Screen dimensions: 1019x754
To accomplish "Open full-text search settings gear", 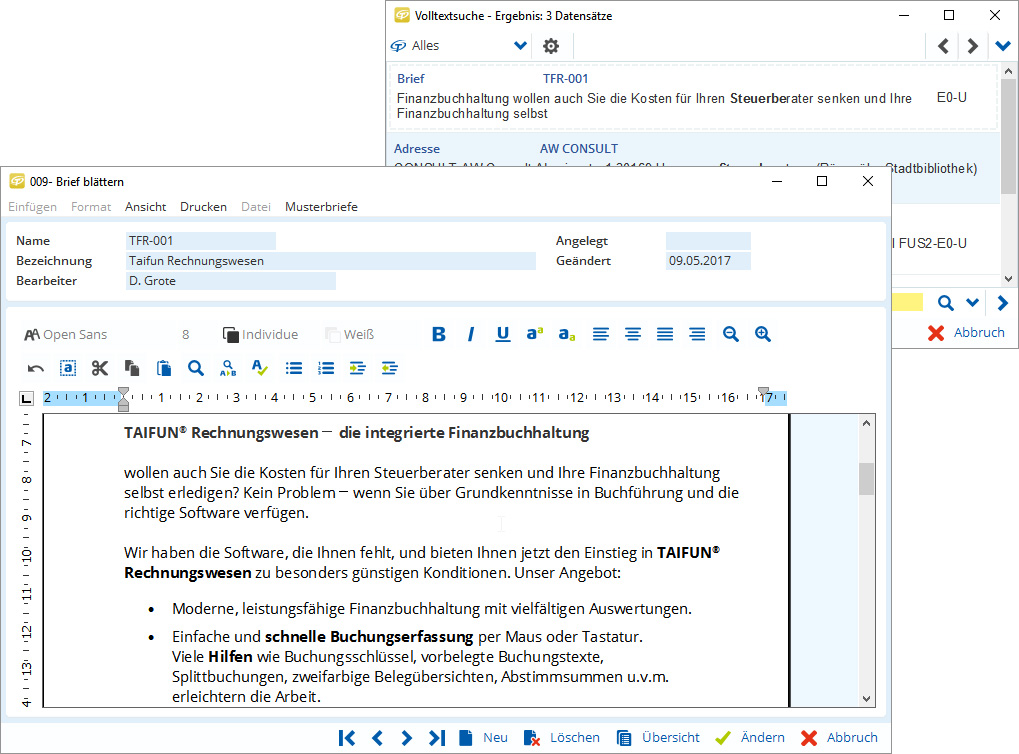I will tap(551, 46).
